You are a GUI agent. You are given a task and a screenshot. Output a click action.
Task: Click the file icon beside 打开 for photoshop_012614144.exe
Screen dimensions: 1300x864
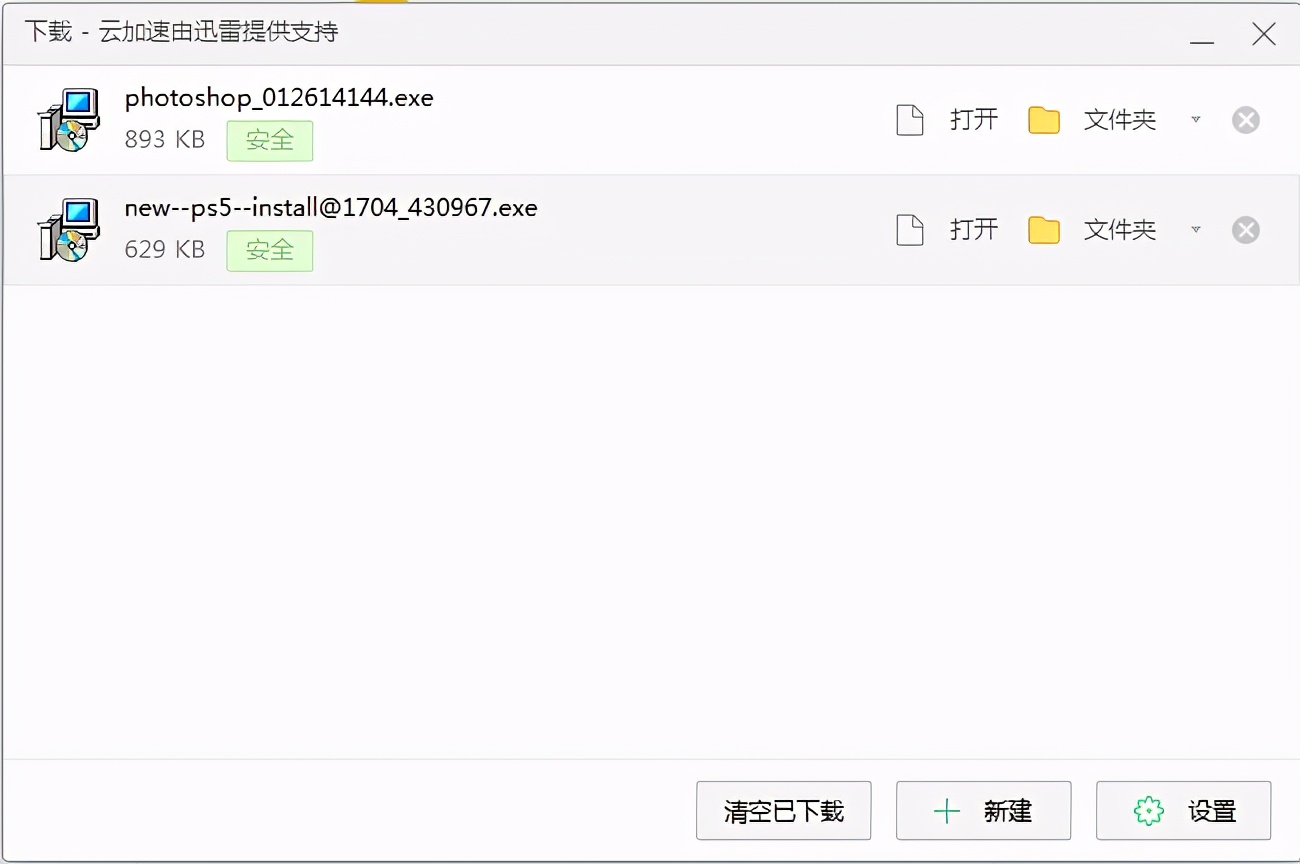[x=910, y=119]
